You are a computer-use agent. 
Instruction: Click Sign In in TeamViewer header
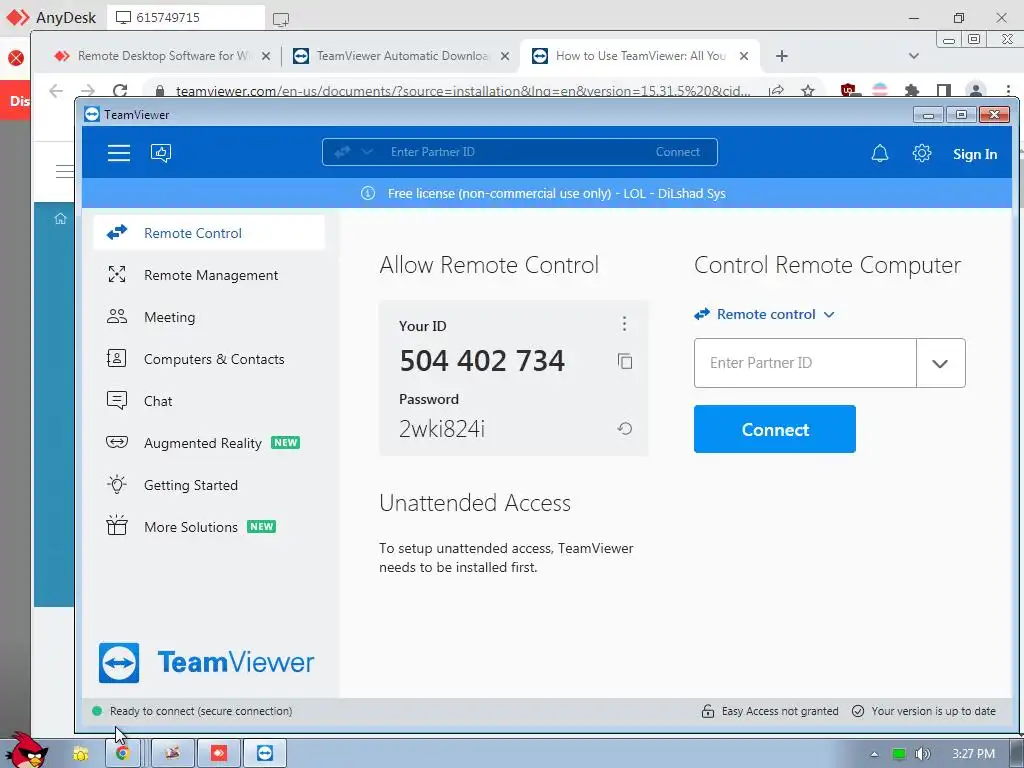tap(974, 154)
